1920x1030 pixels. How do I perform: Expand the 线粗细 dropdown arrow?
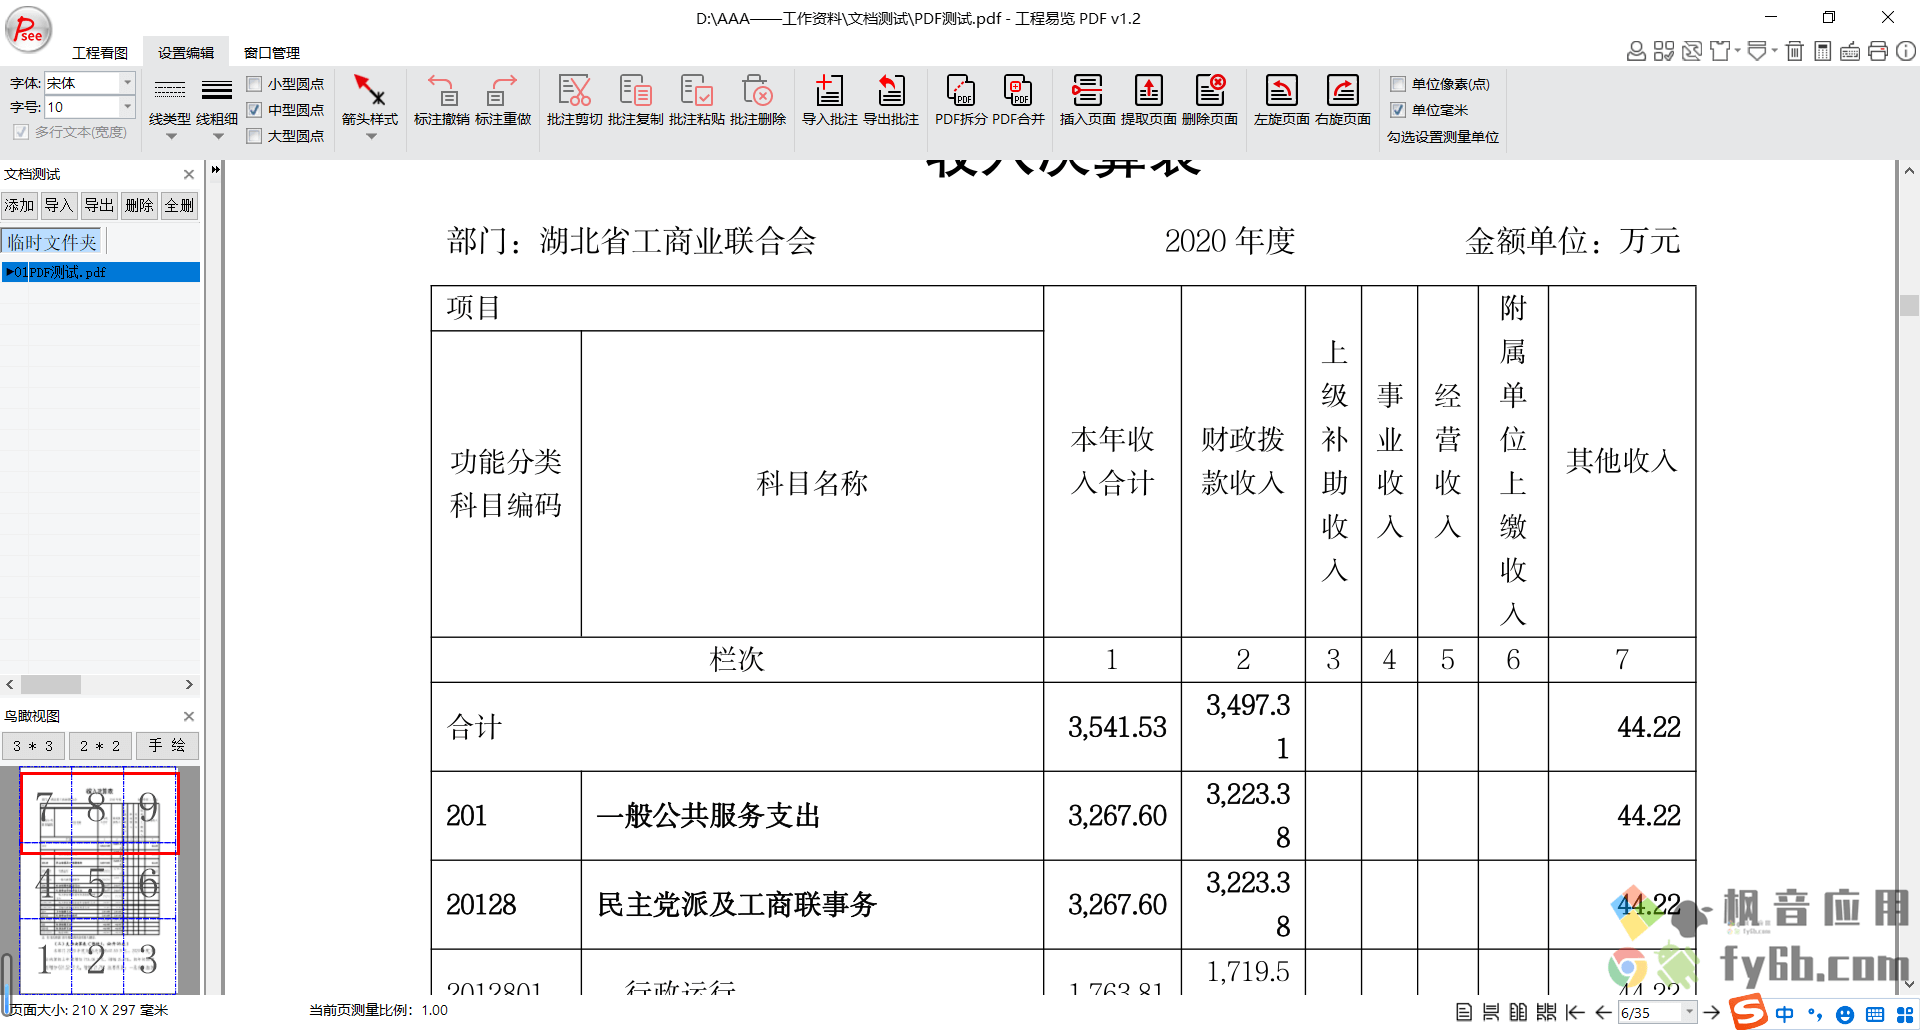[218, 137]
